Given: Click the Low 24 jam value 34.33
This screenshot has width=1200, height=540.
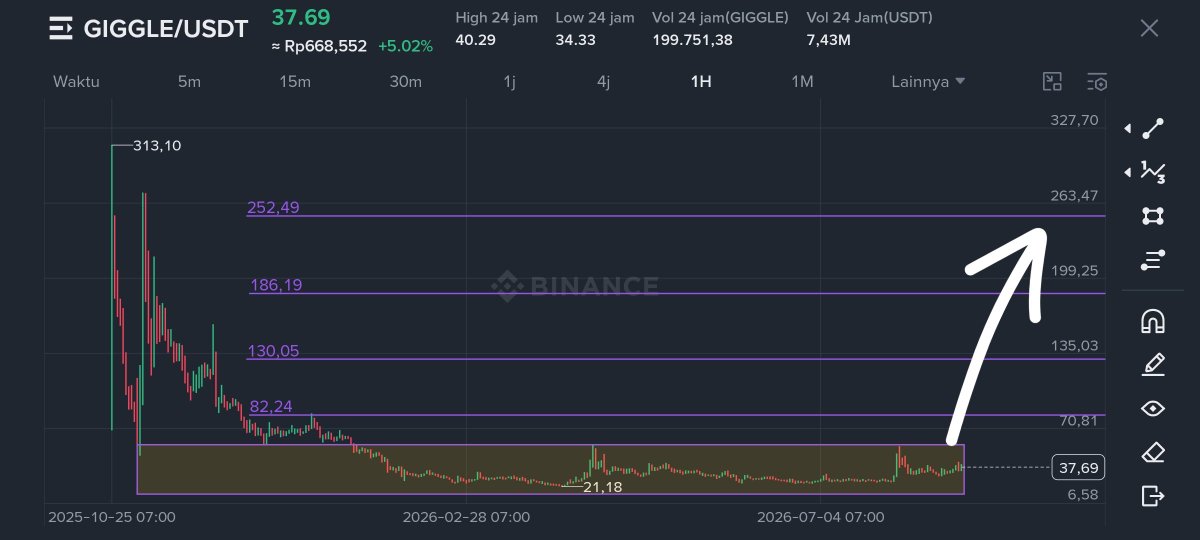Looking at the screenshot, I should pos(575,40).
